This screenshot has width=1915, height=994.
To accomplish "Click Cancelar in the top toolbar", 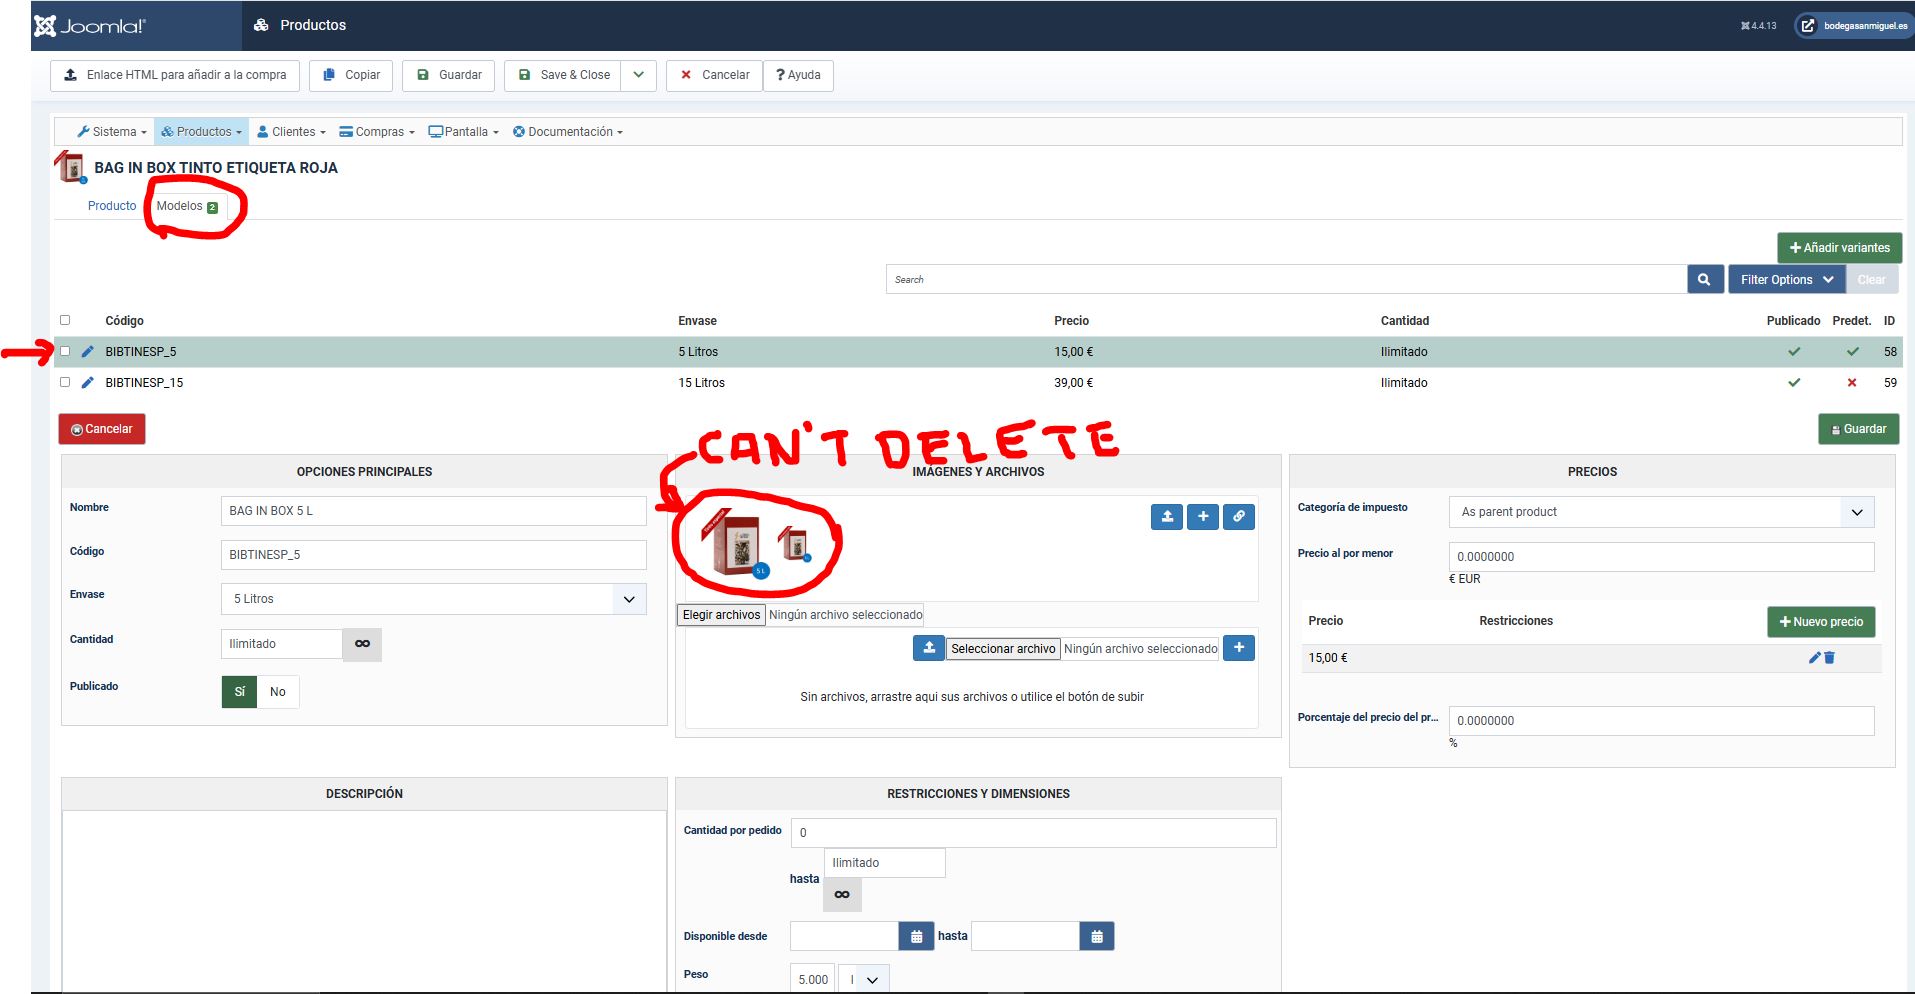I will click(x=714, y=75).
